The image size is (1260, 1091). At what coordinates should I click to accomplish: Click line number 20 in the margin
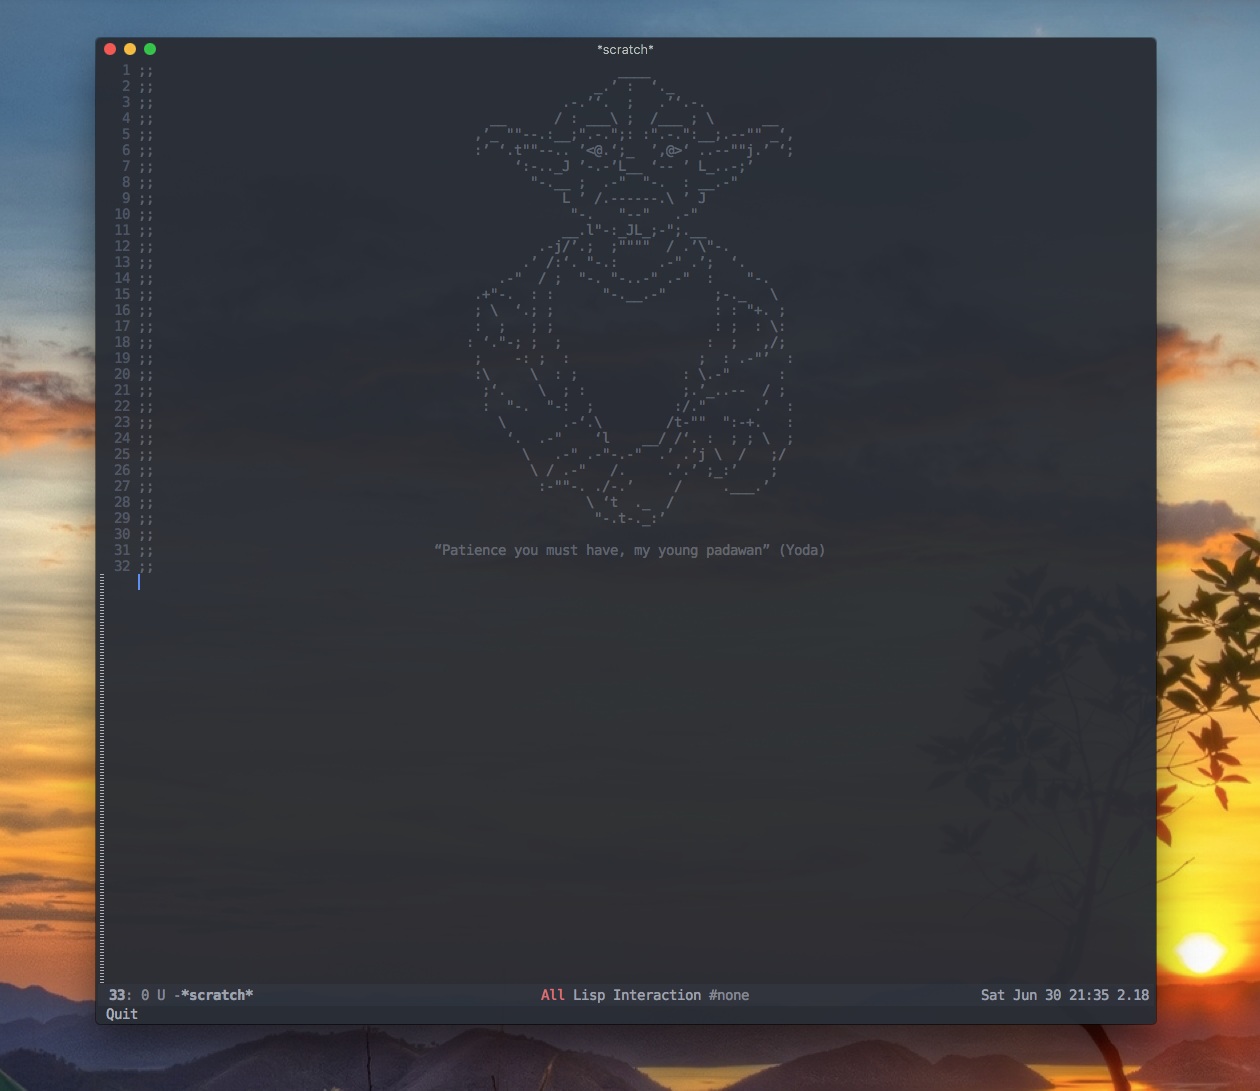click(x=122, y=374)
